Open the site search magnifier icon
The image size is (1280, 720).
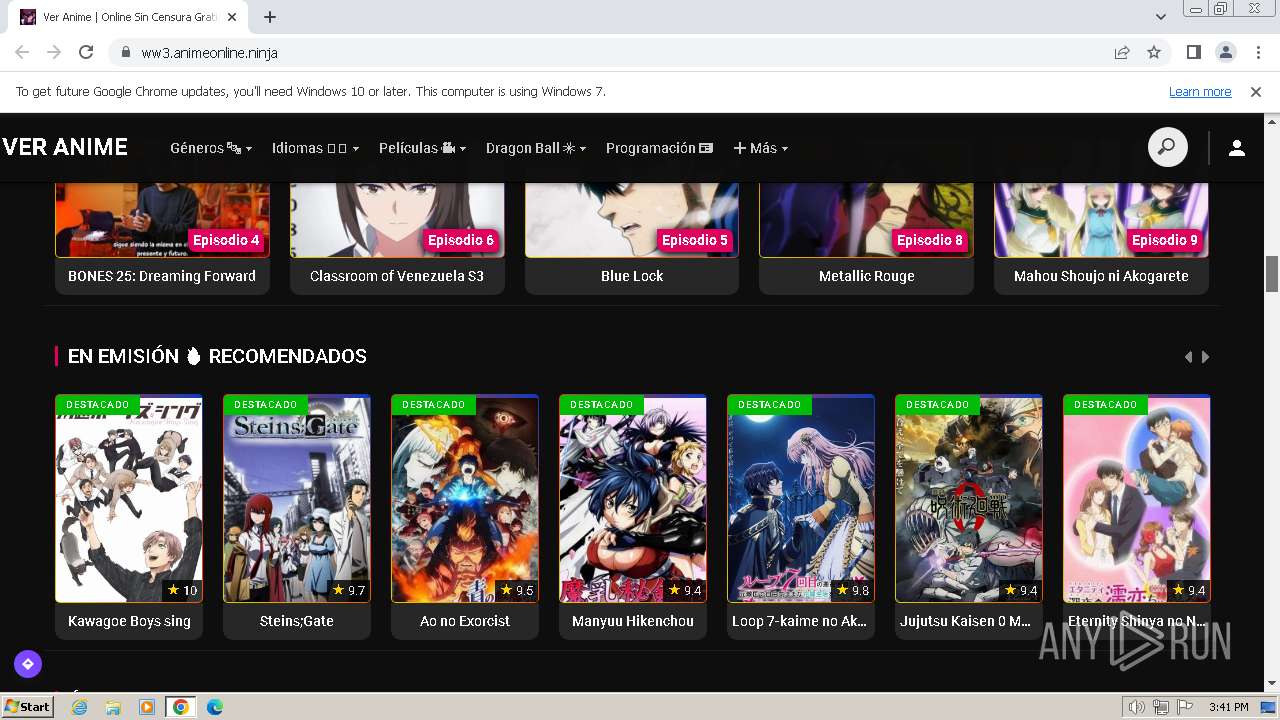[x=1167, y=148]
